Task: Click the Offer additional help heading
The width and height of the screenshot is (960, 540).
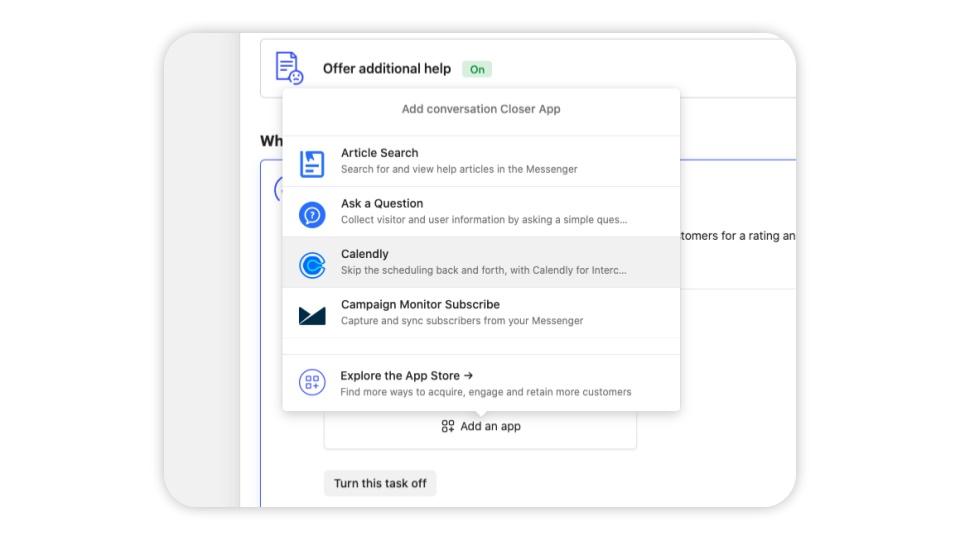Action: pyautogui.click(x=387, y=69)
